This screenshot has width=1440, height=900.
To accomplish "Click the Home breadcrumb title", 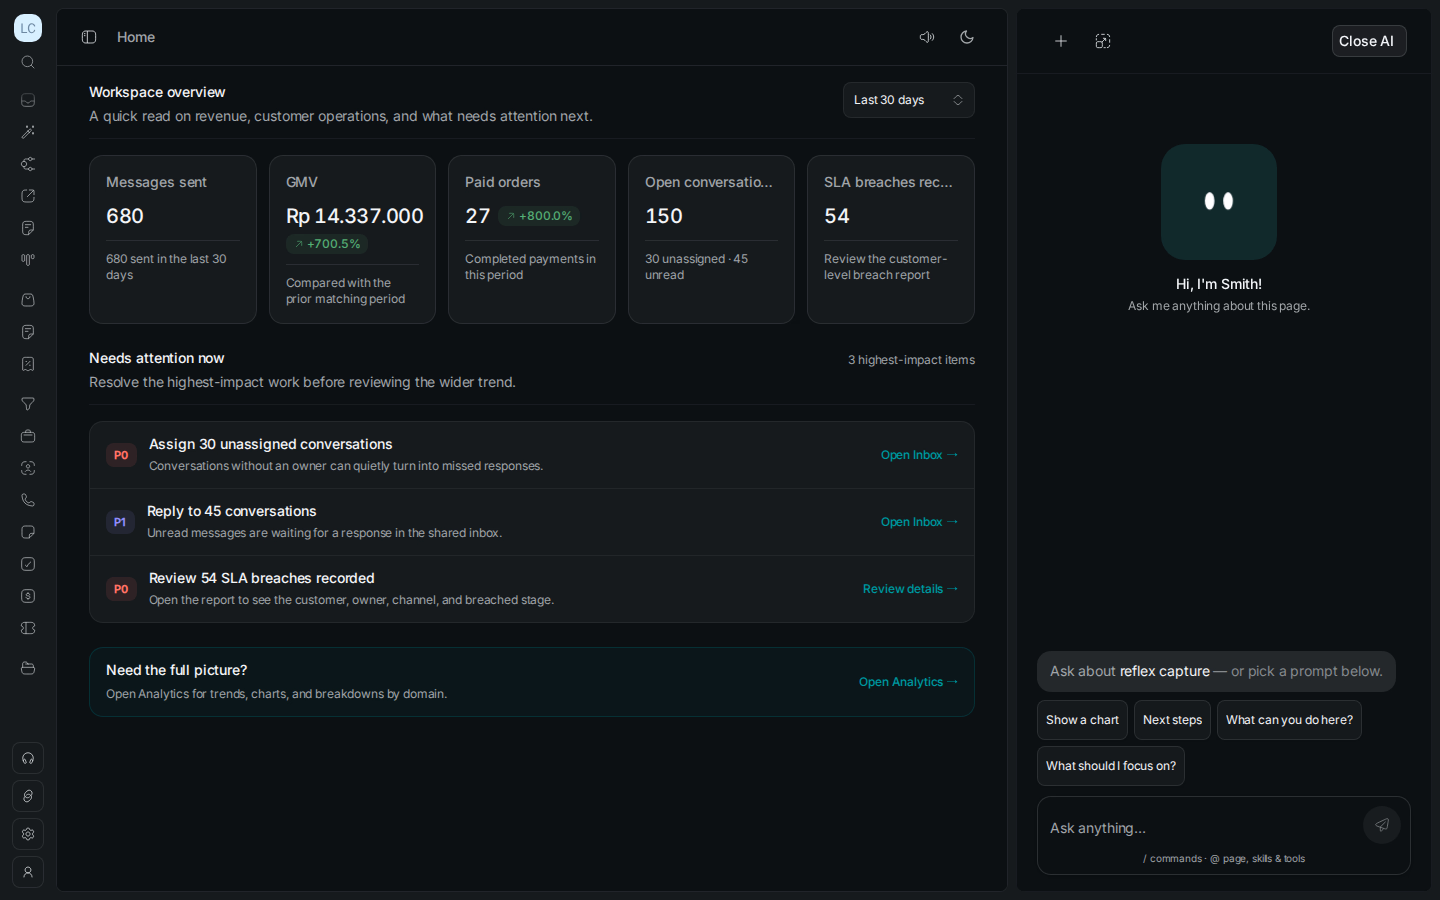I will (136, 37).
